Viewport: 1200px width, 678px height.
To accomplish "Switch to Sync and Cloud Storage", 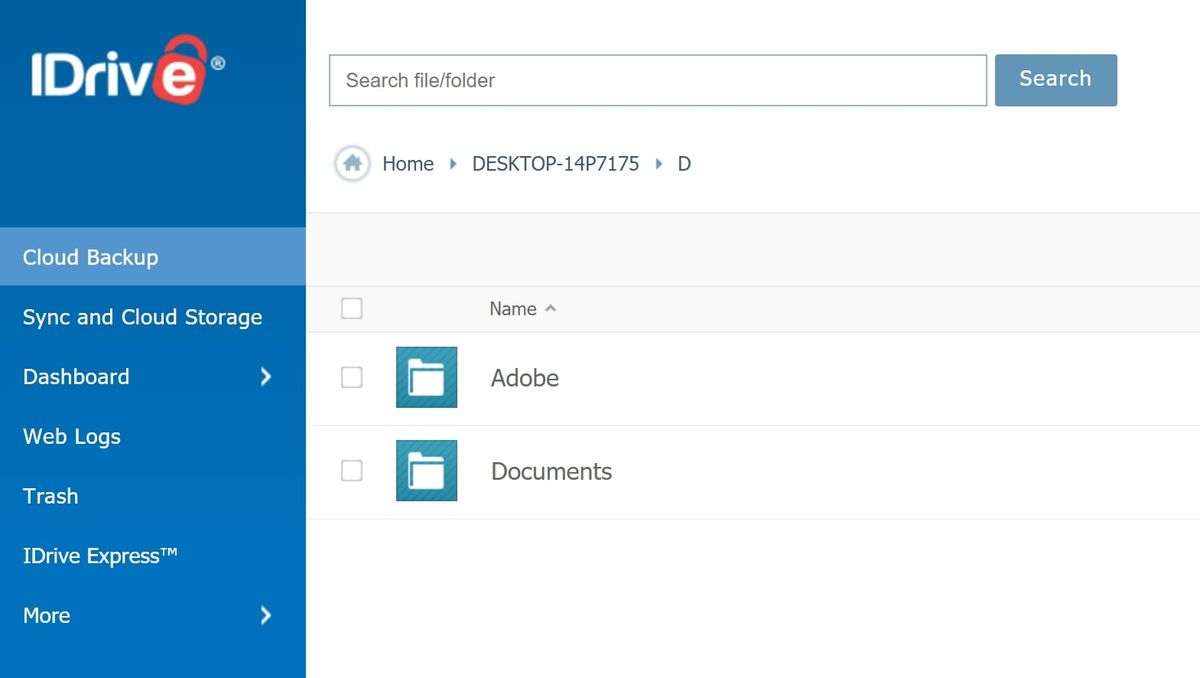I will click(142, 316).
